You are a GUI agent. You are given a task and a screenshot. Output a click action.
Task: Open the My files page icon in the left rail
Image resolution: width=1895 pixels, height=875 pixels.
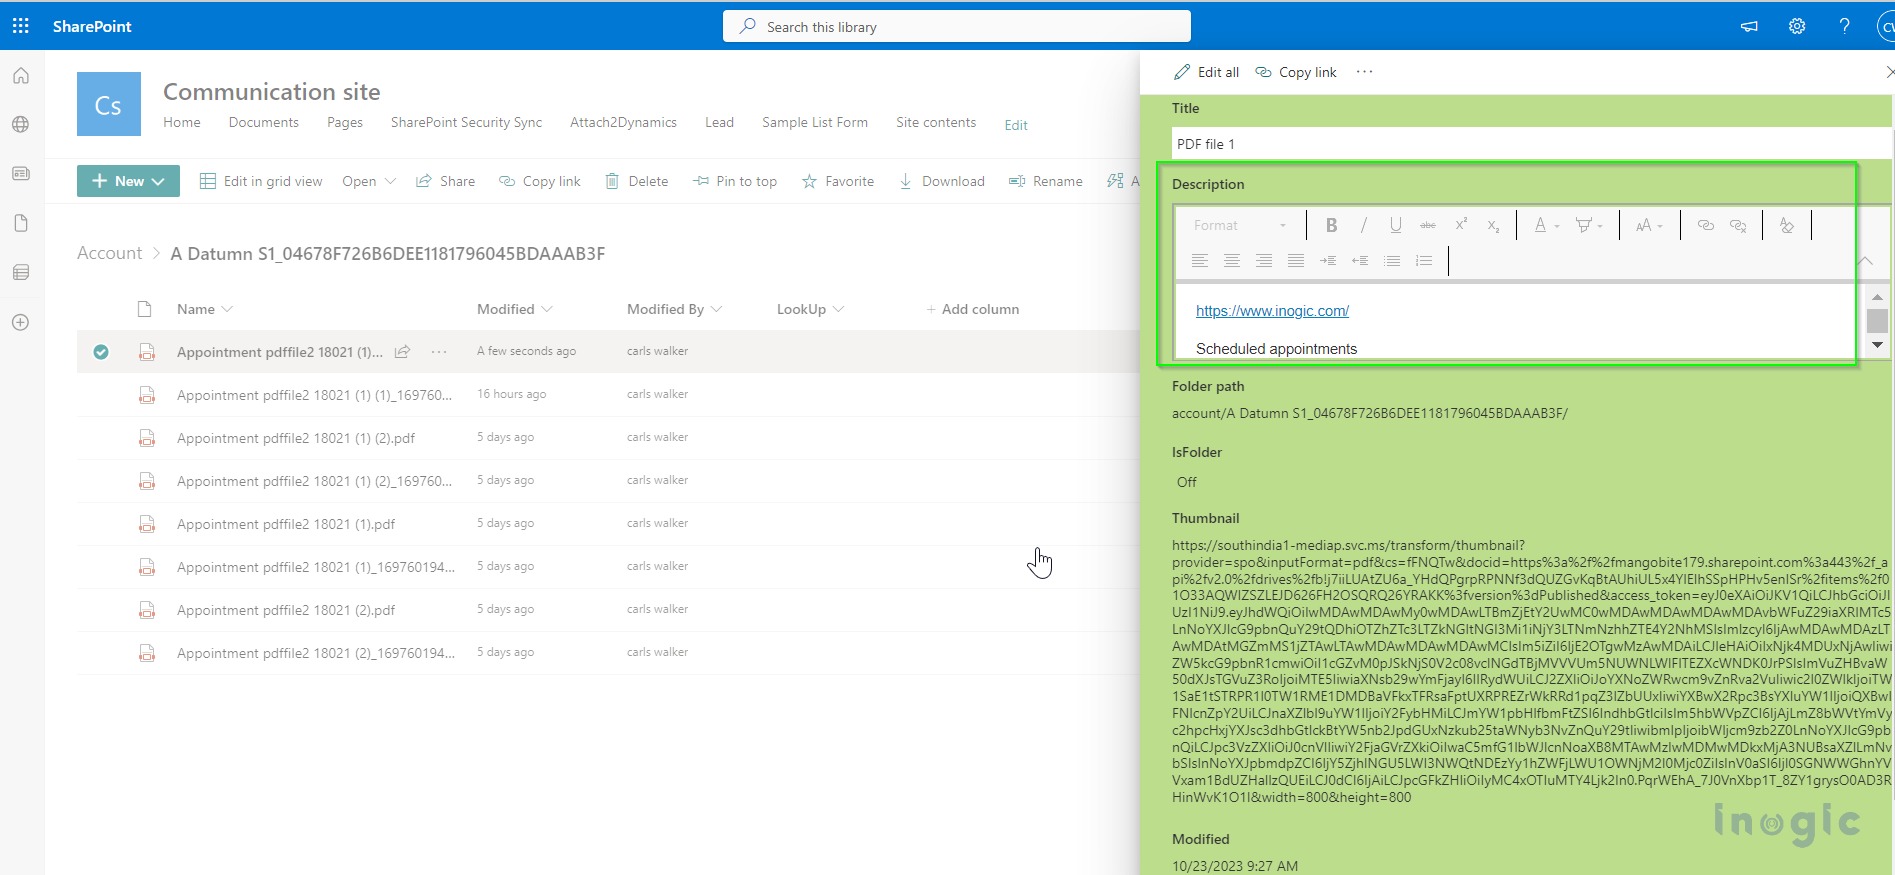(x=21, y=223)
